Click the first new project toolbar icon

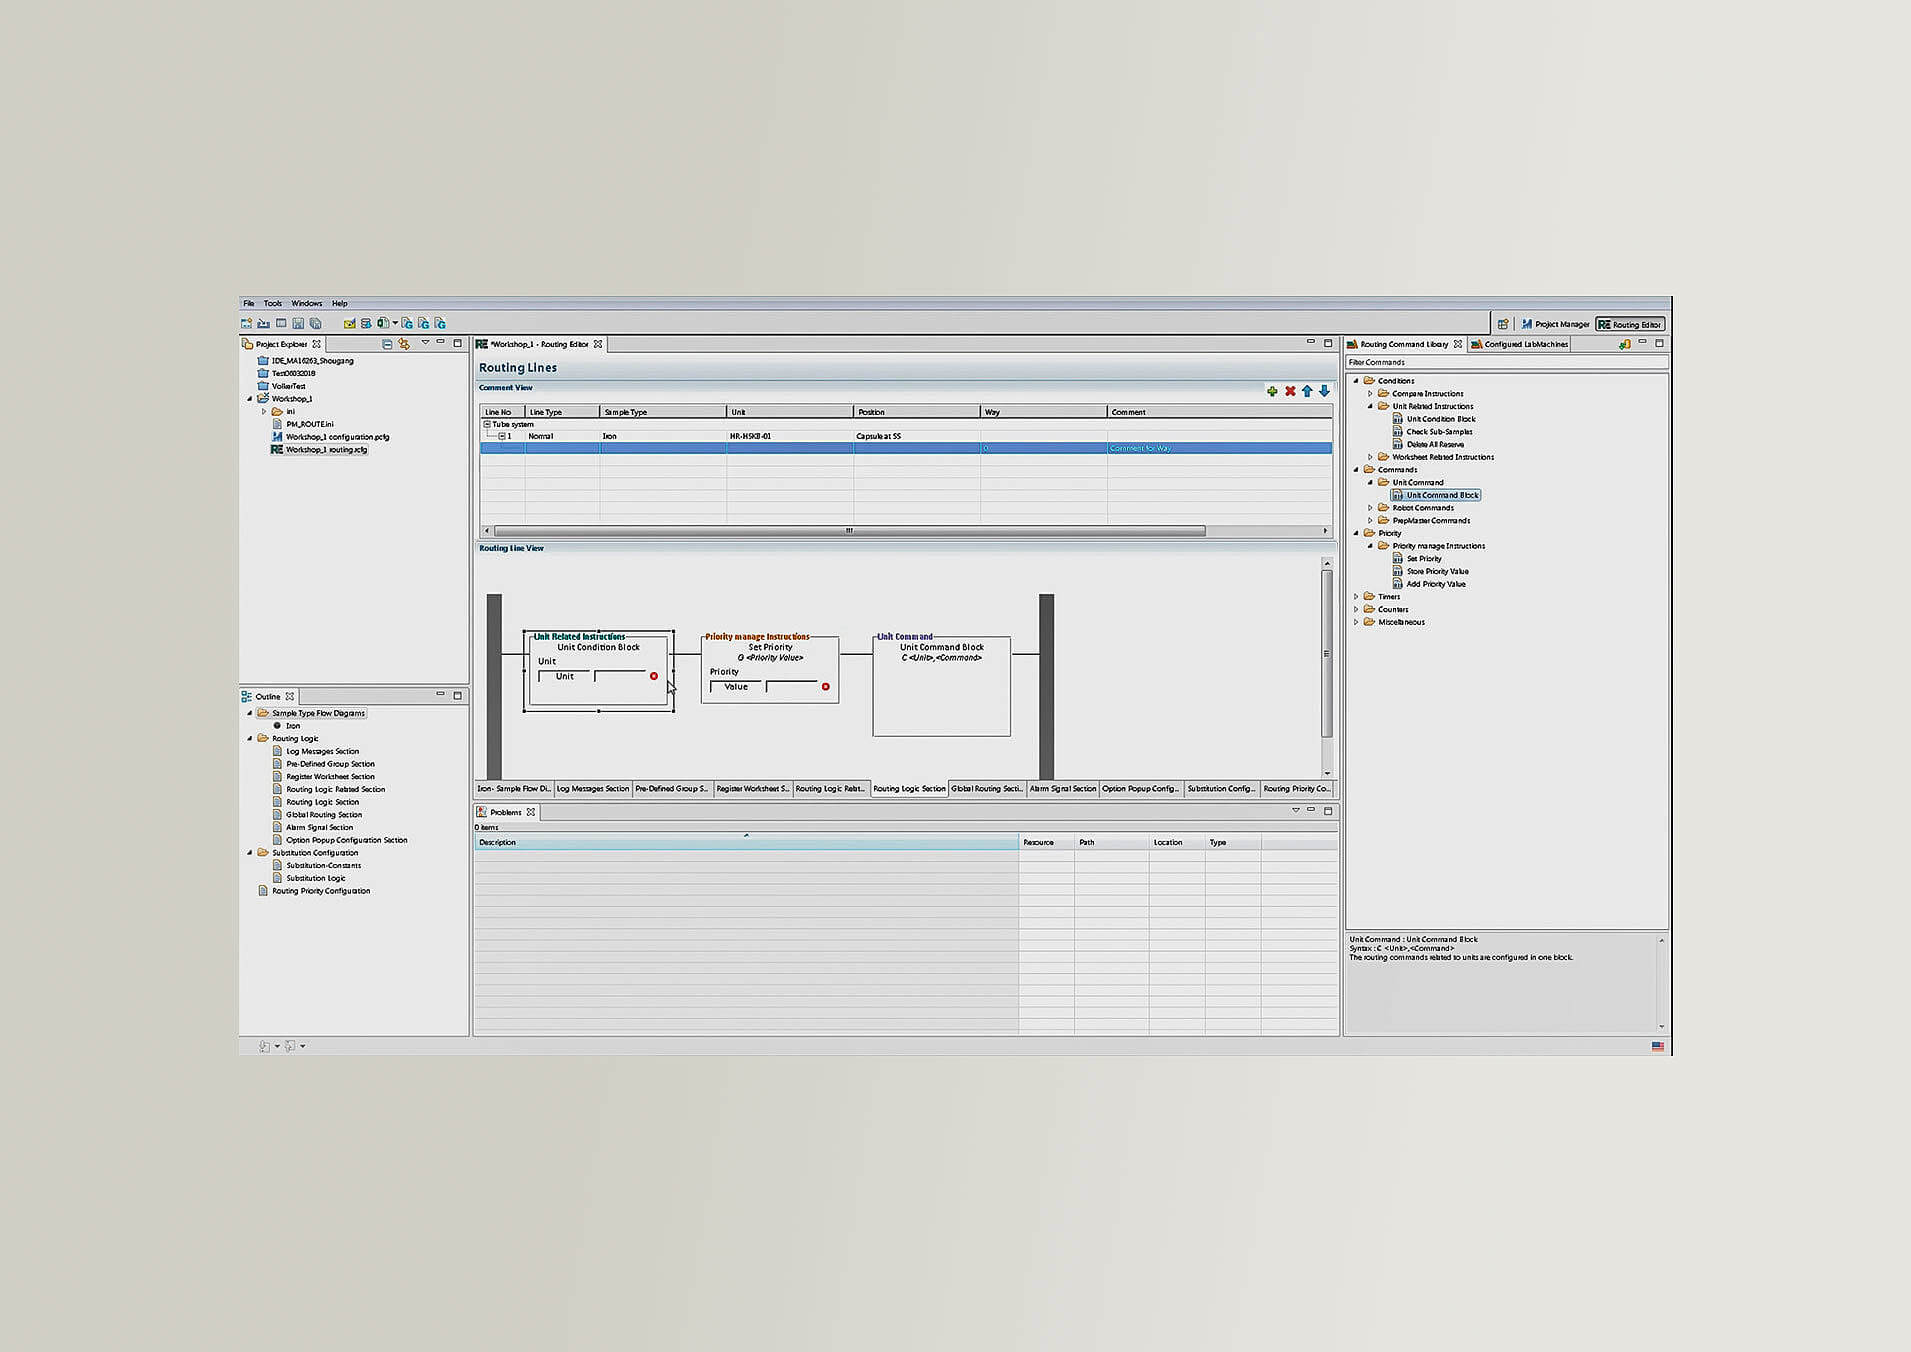point(246,323)
